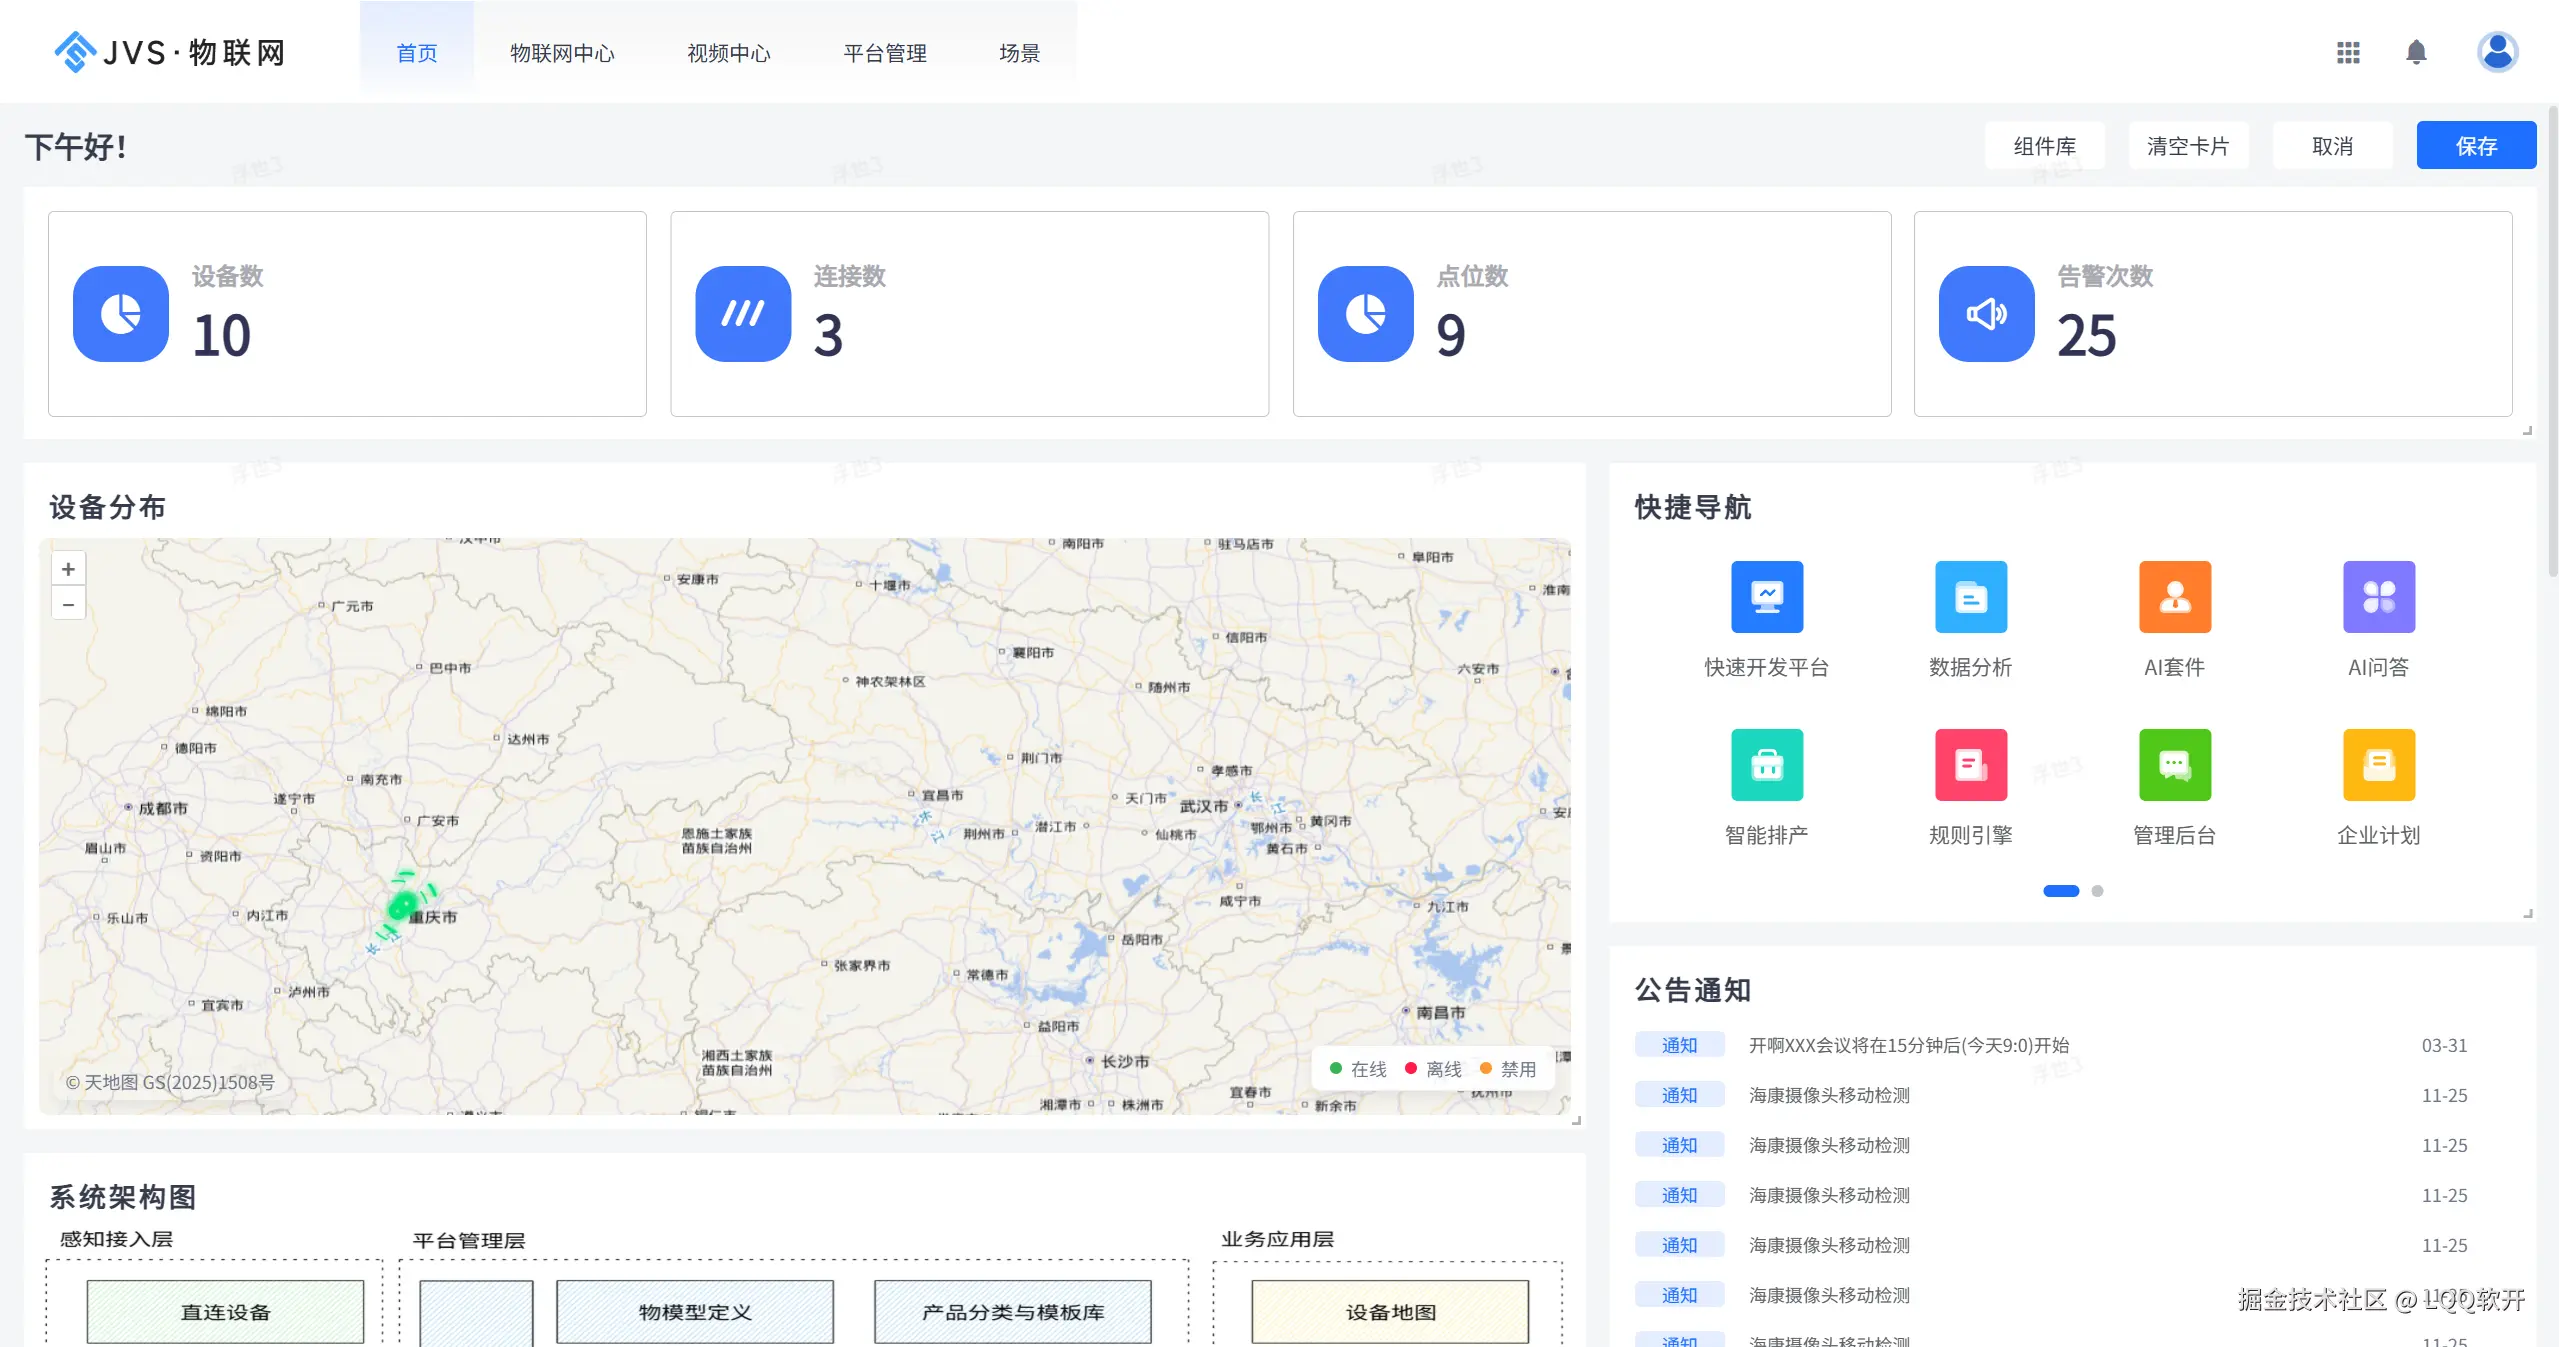Zoom in the device map
The height and width of the screenshot is (1347, 2559).
(x=68, y=569)
